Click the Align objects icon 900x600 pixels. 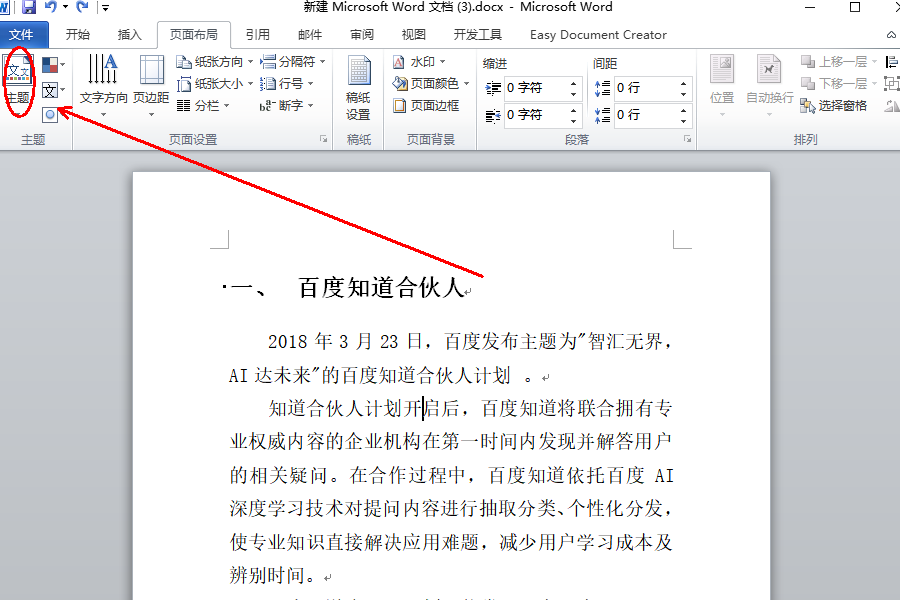tap(891, 61)
